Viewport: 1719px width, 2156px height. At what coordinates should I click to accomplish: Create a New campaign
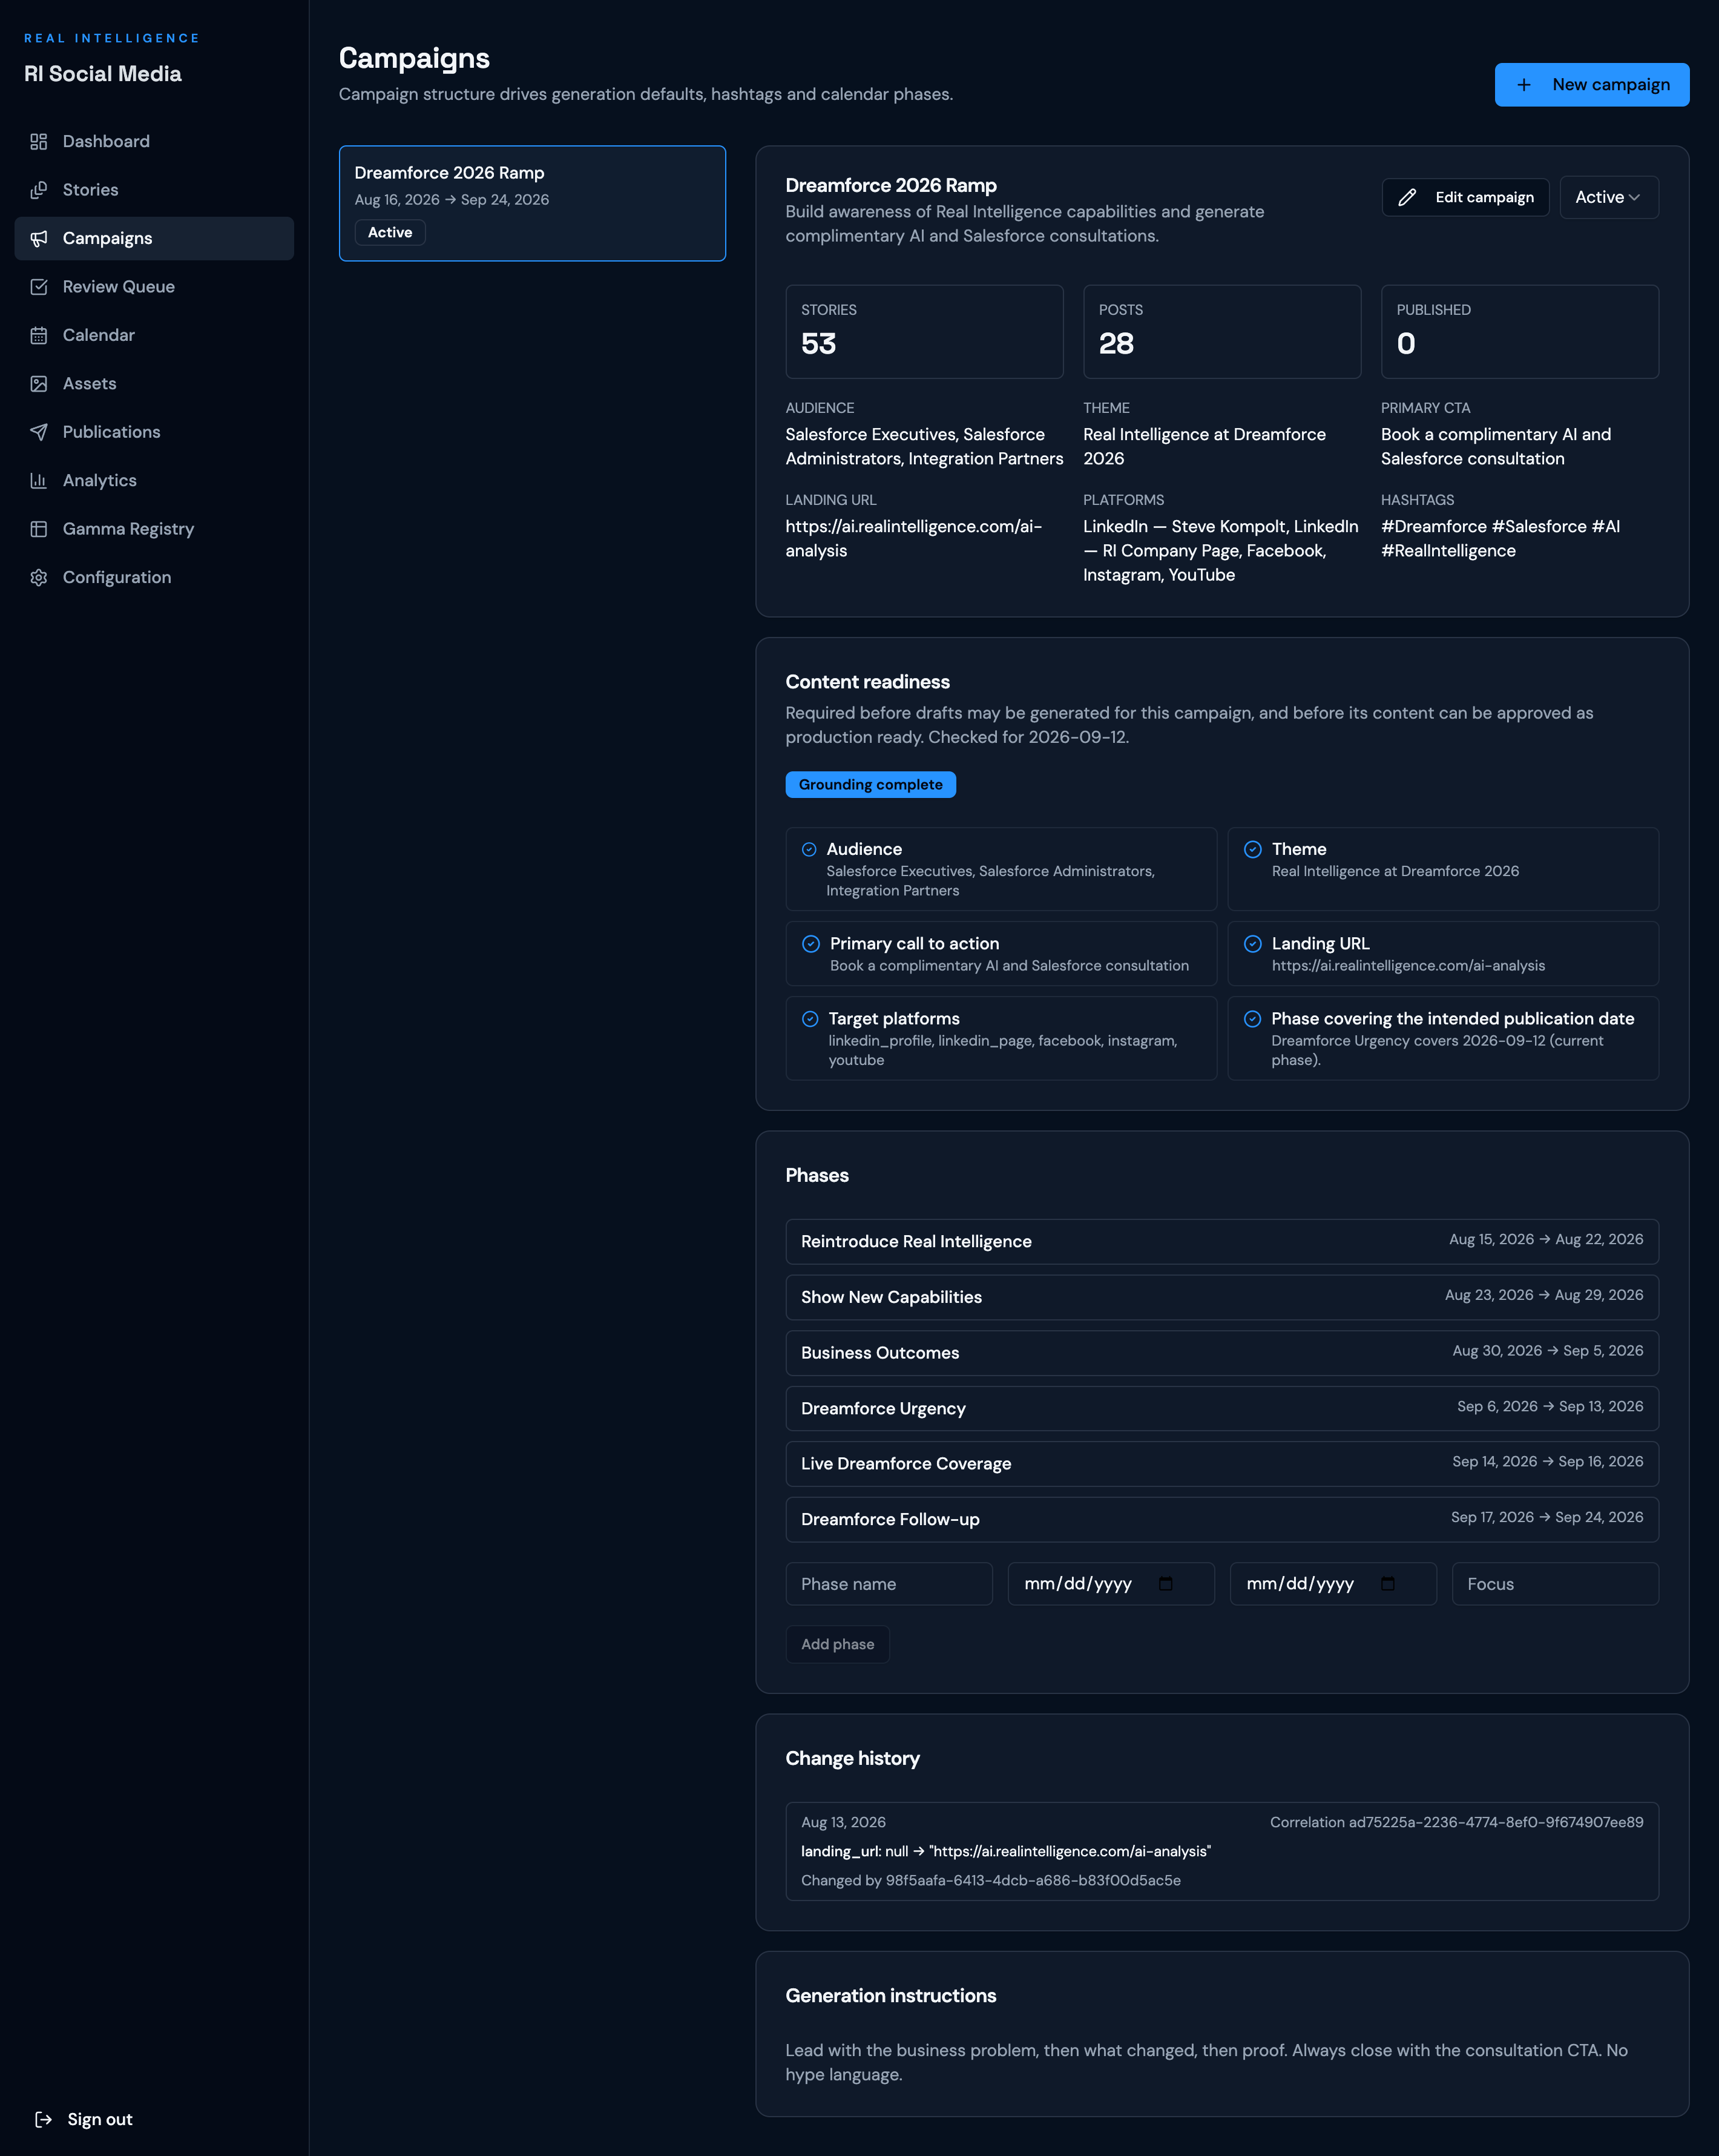coord(1592,85)
